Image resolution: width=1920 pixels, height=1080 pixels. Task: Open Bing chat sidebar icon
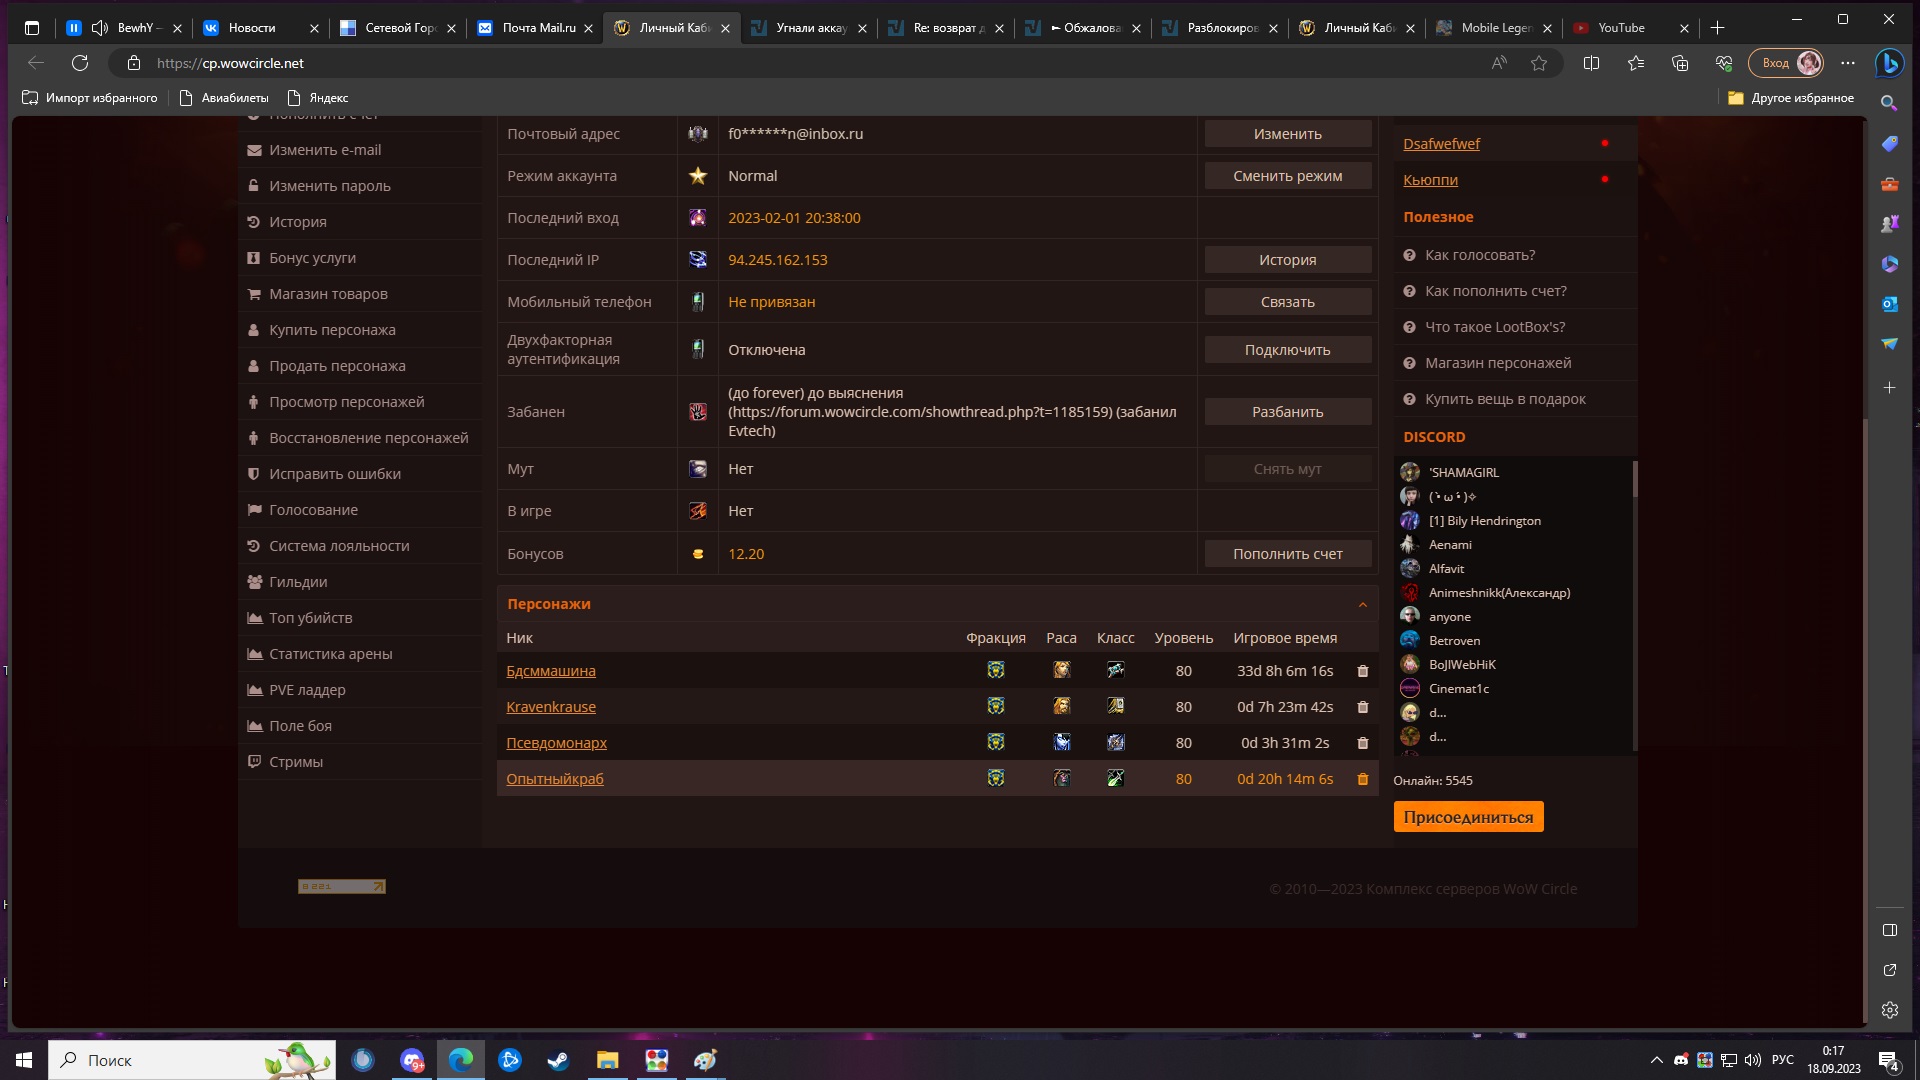pyautogui.click(x=1889, y=63)
